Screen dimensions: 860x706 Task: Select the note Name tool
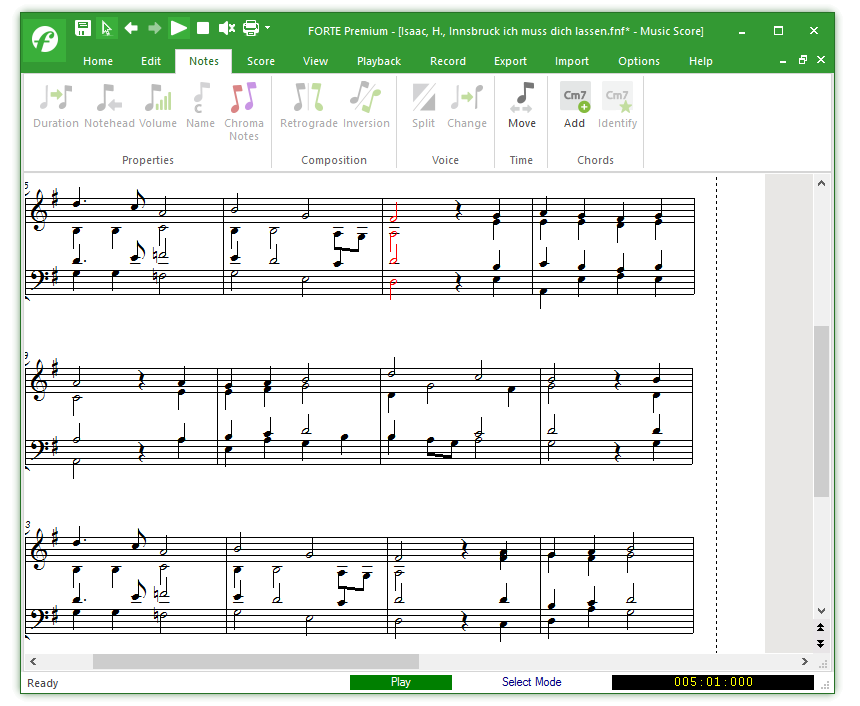[x=200, y=106]
